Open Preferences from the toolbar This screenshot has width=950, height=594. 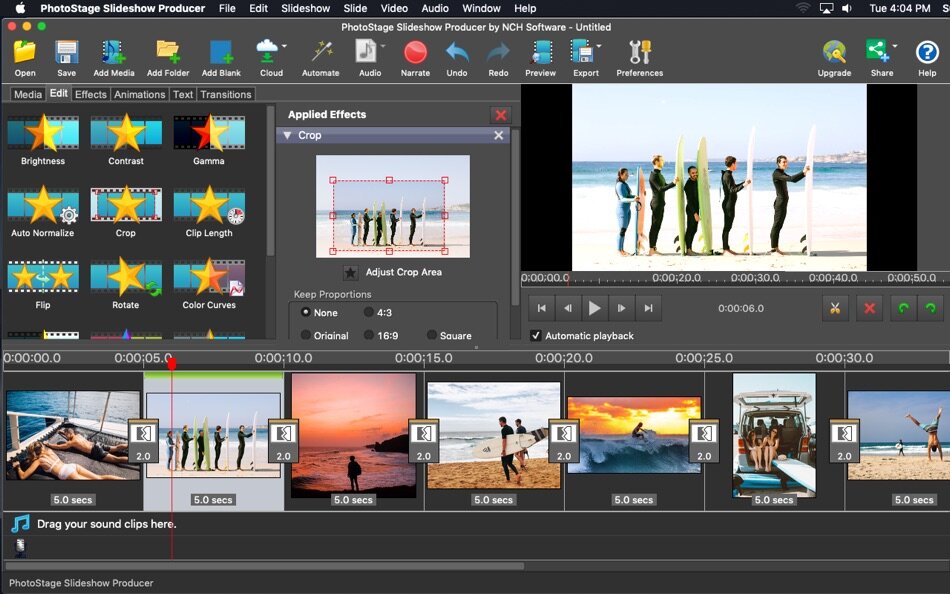(x=640, y=53)
